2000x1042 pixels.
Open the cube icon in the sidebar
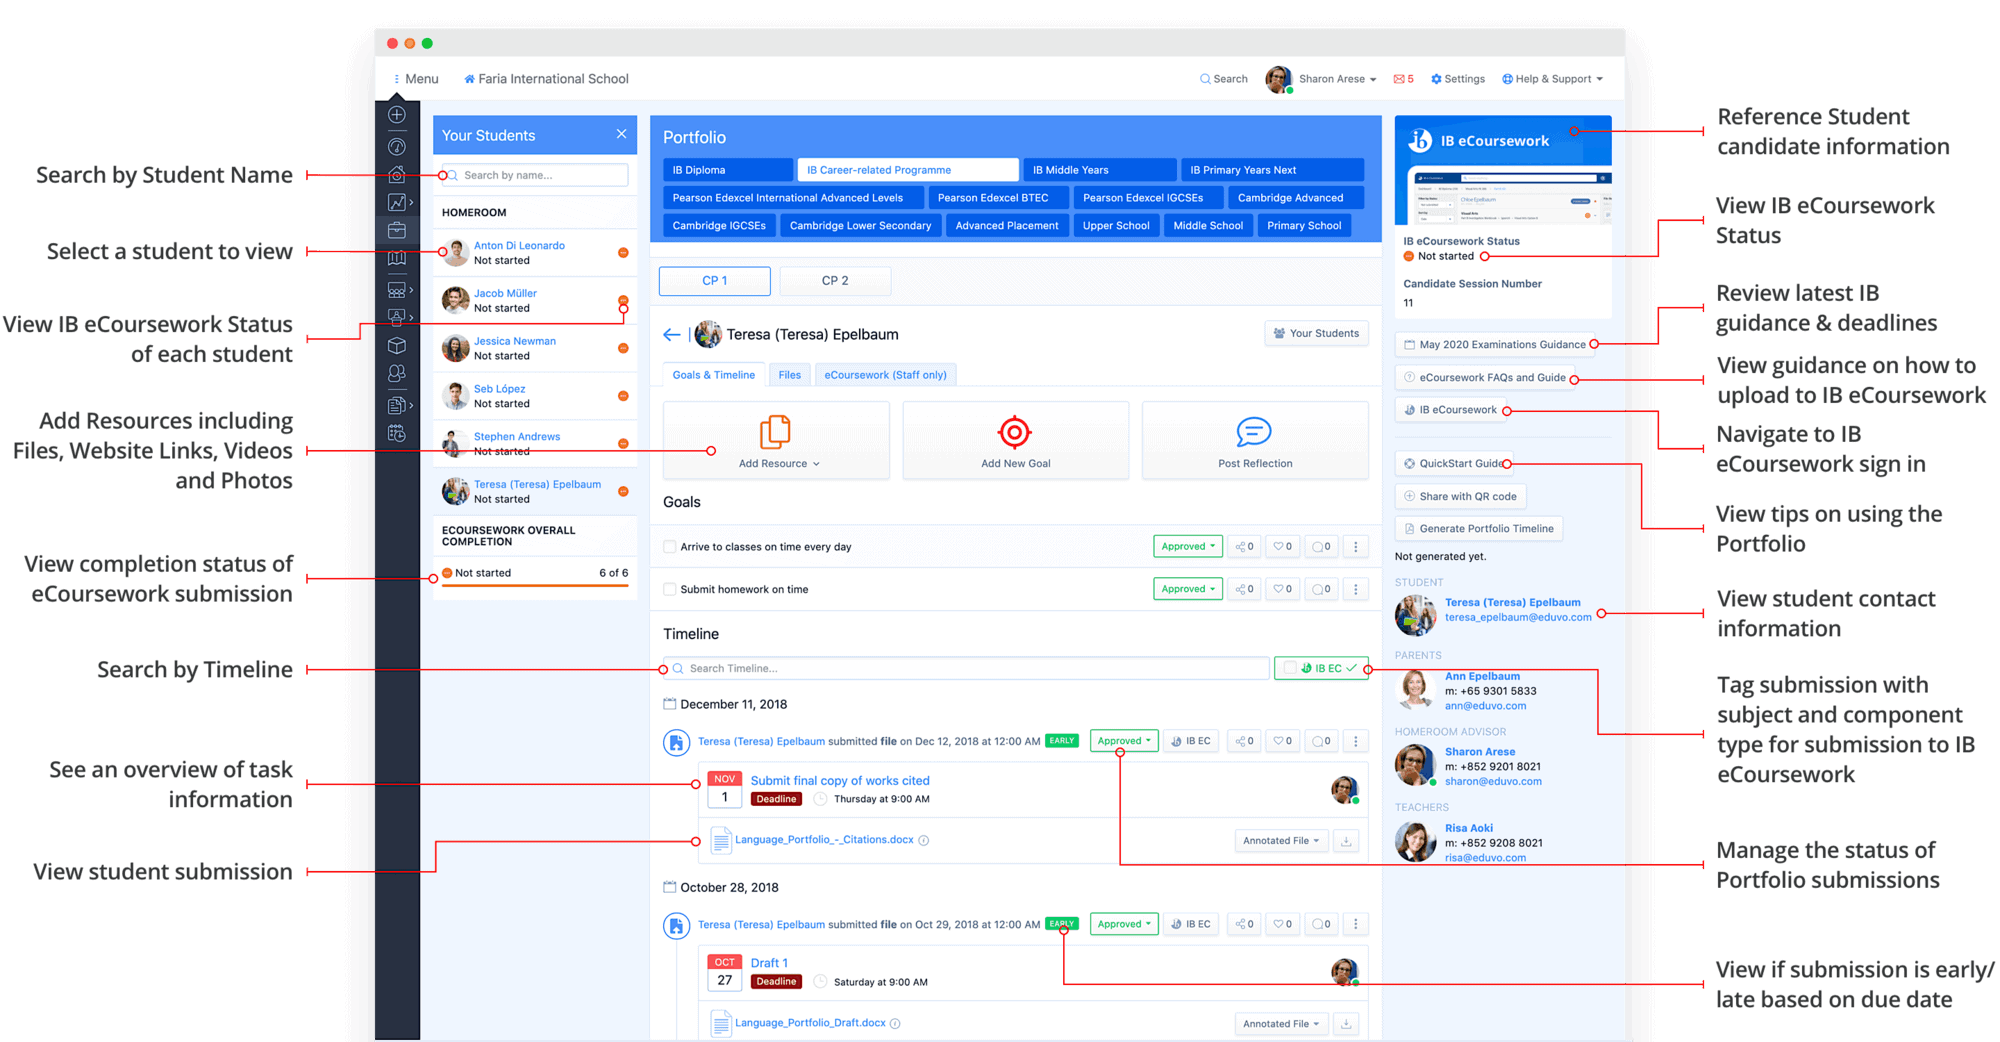[x=397, y=345]
